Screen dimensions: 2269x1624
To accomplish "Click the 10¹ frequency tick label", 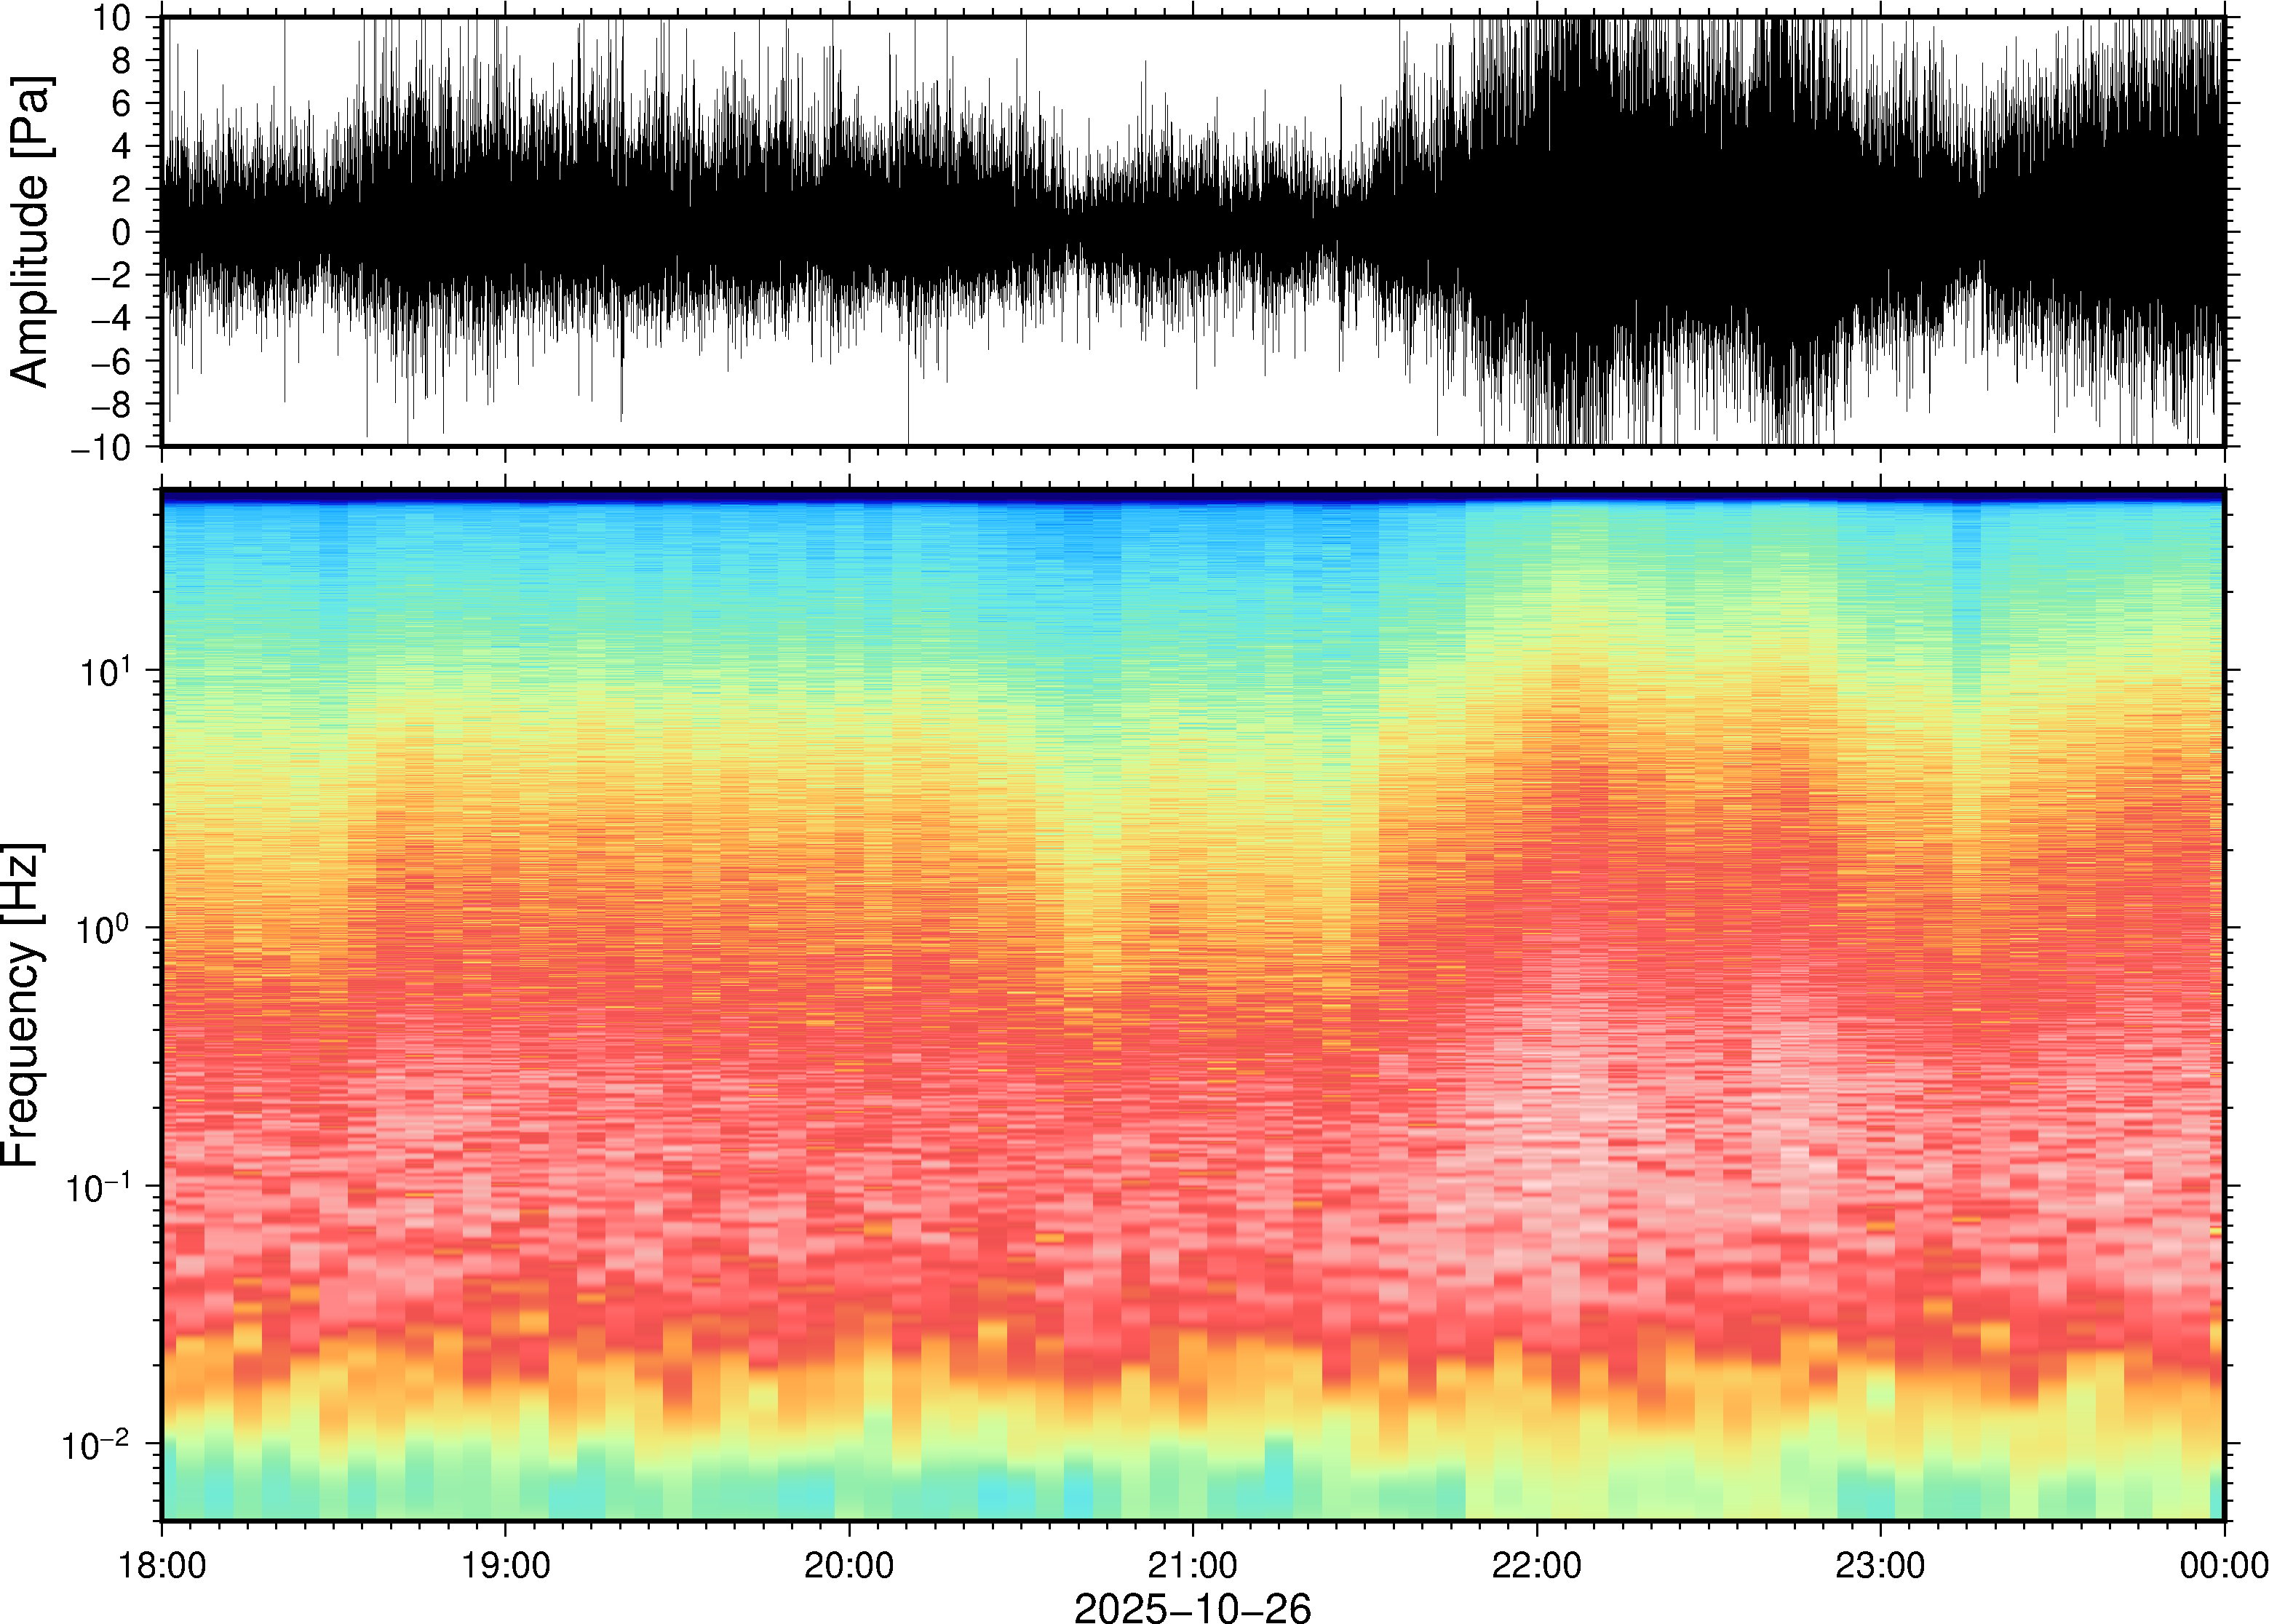I will [x=105, y=670].
